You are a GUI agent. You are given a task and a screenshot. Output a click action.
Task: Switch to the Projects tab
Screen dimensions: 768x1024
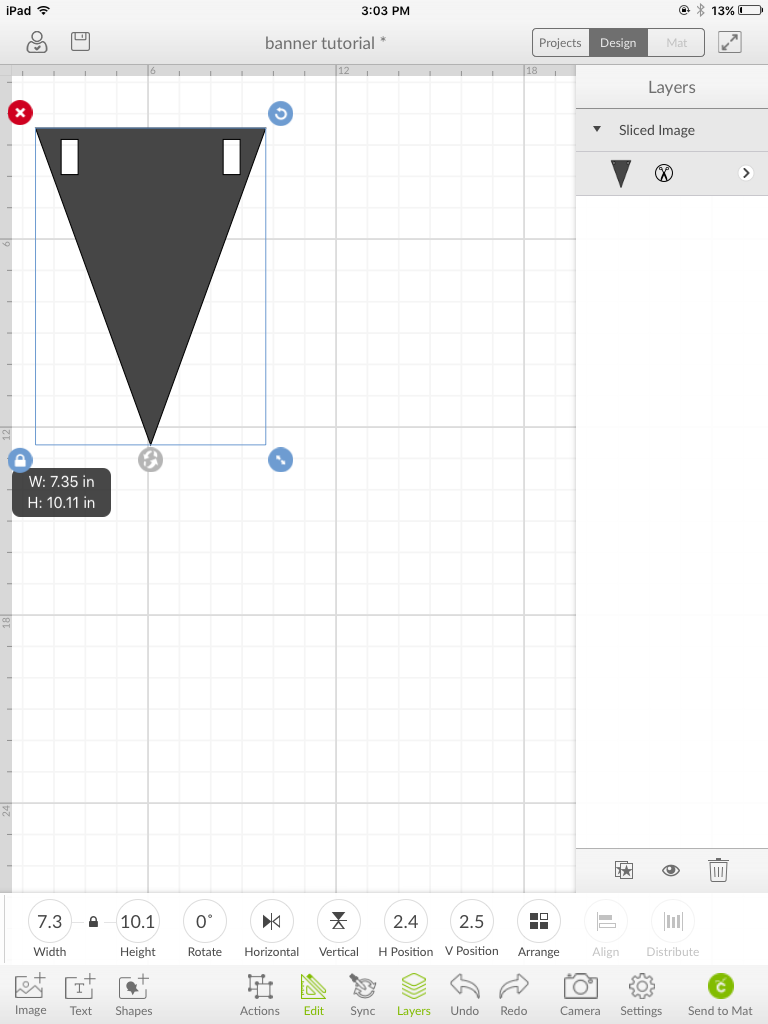pyautogui.click(x=560, y=43)
